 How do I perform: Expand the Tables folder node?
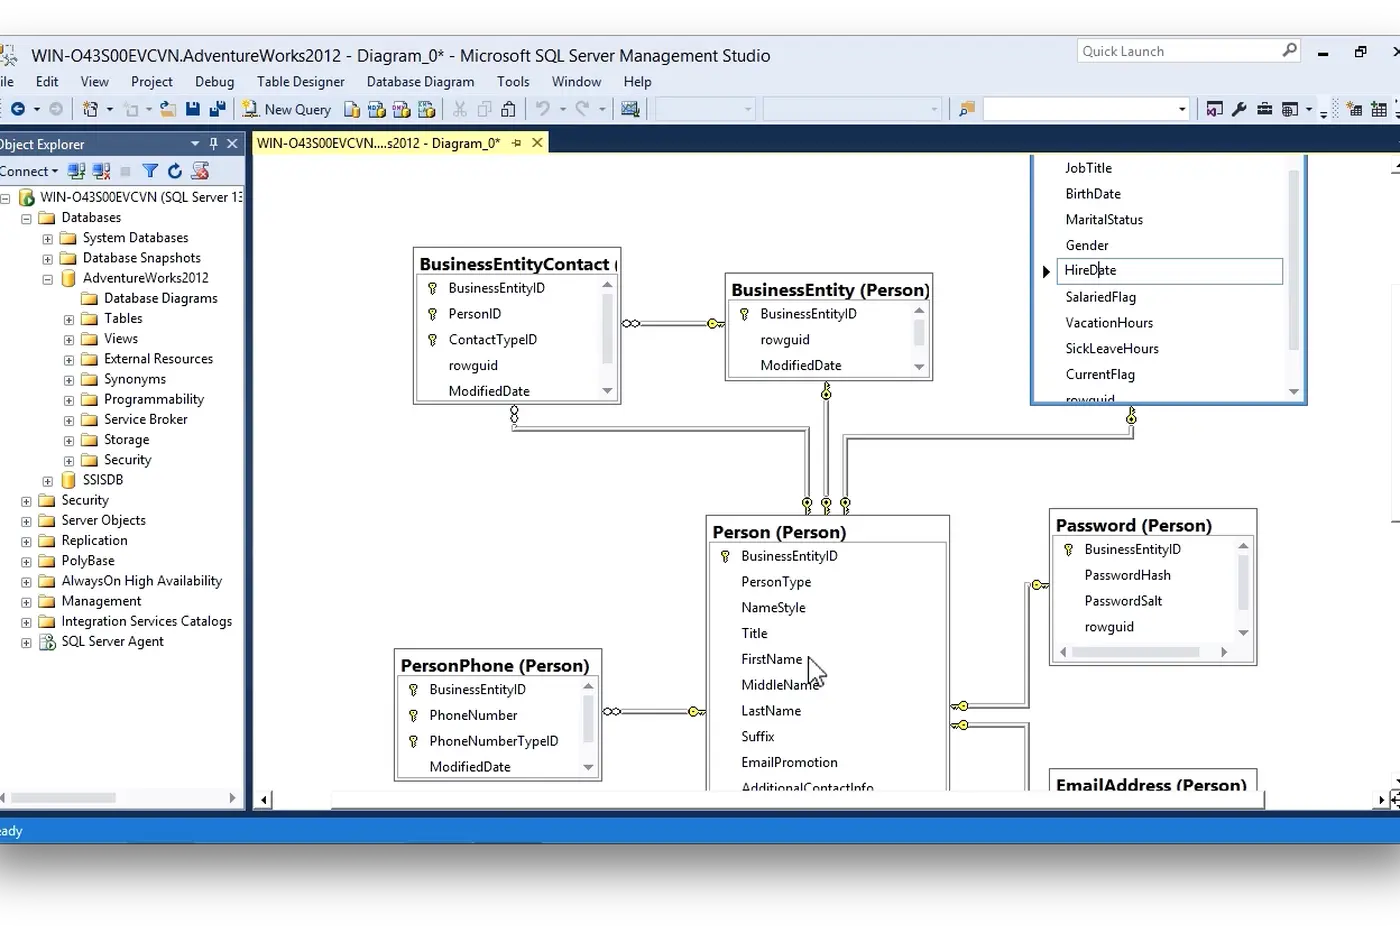[x=69, y=320]
